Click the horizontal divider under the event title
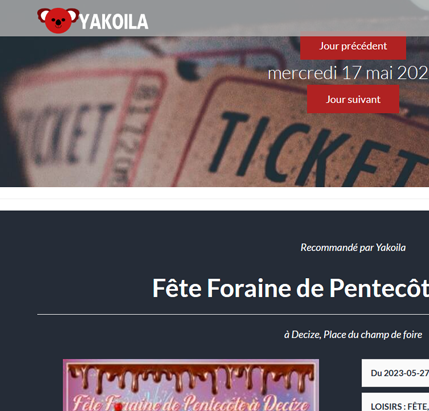Viewport: 429px width, 411px height. [233, 314]
